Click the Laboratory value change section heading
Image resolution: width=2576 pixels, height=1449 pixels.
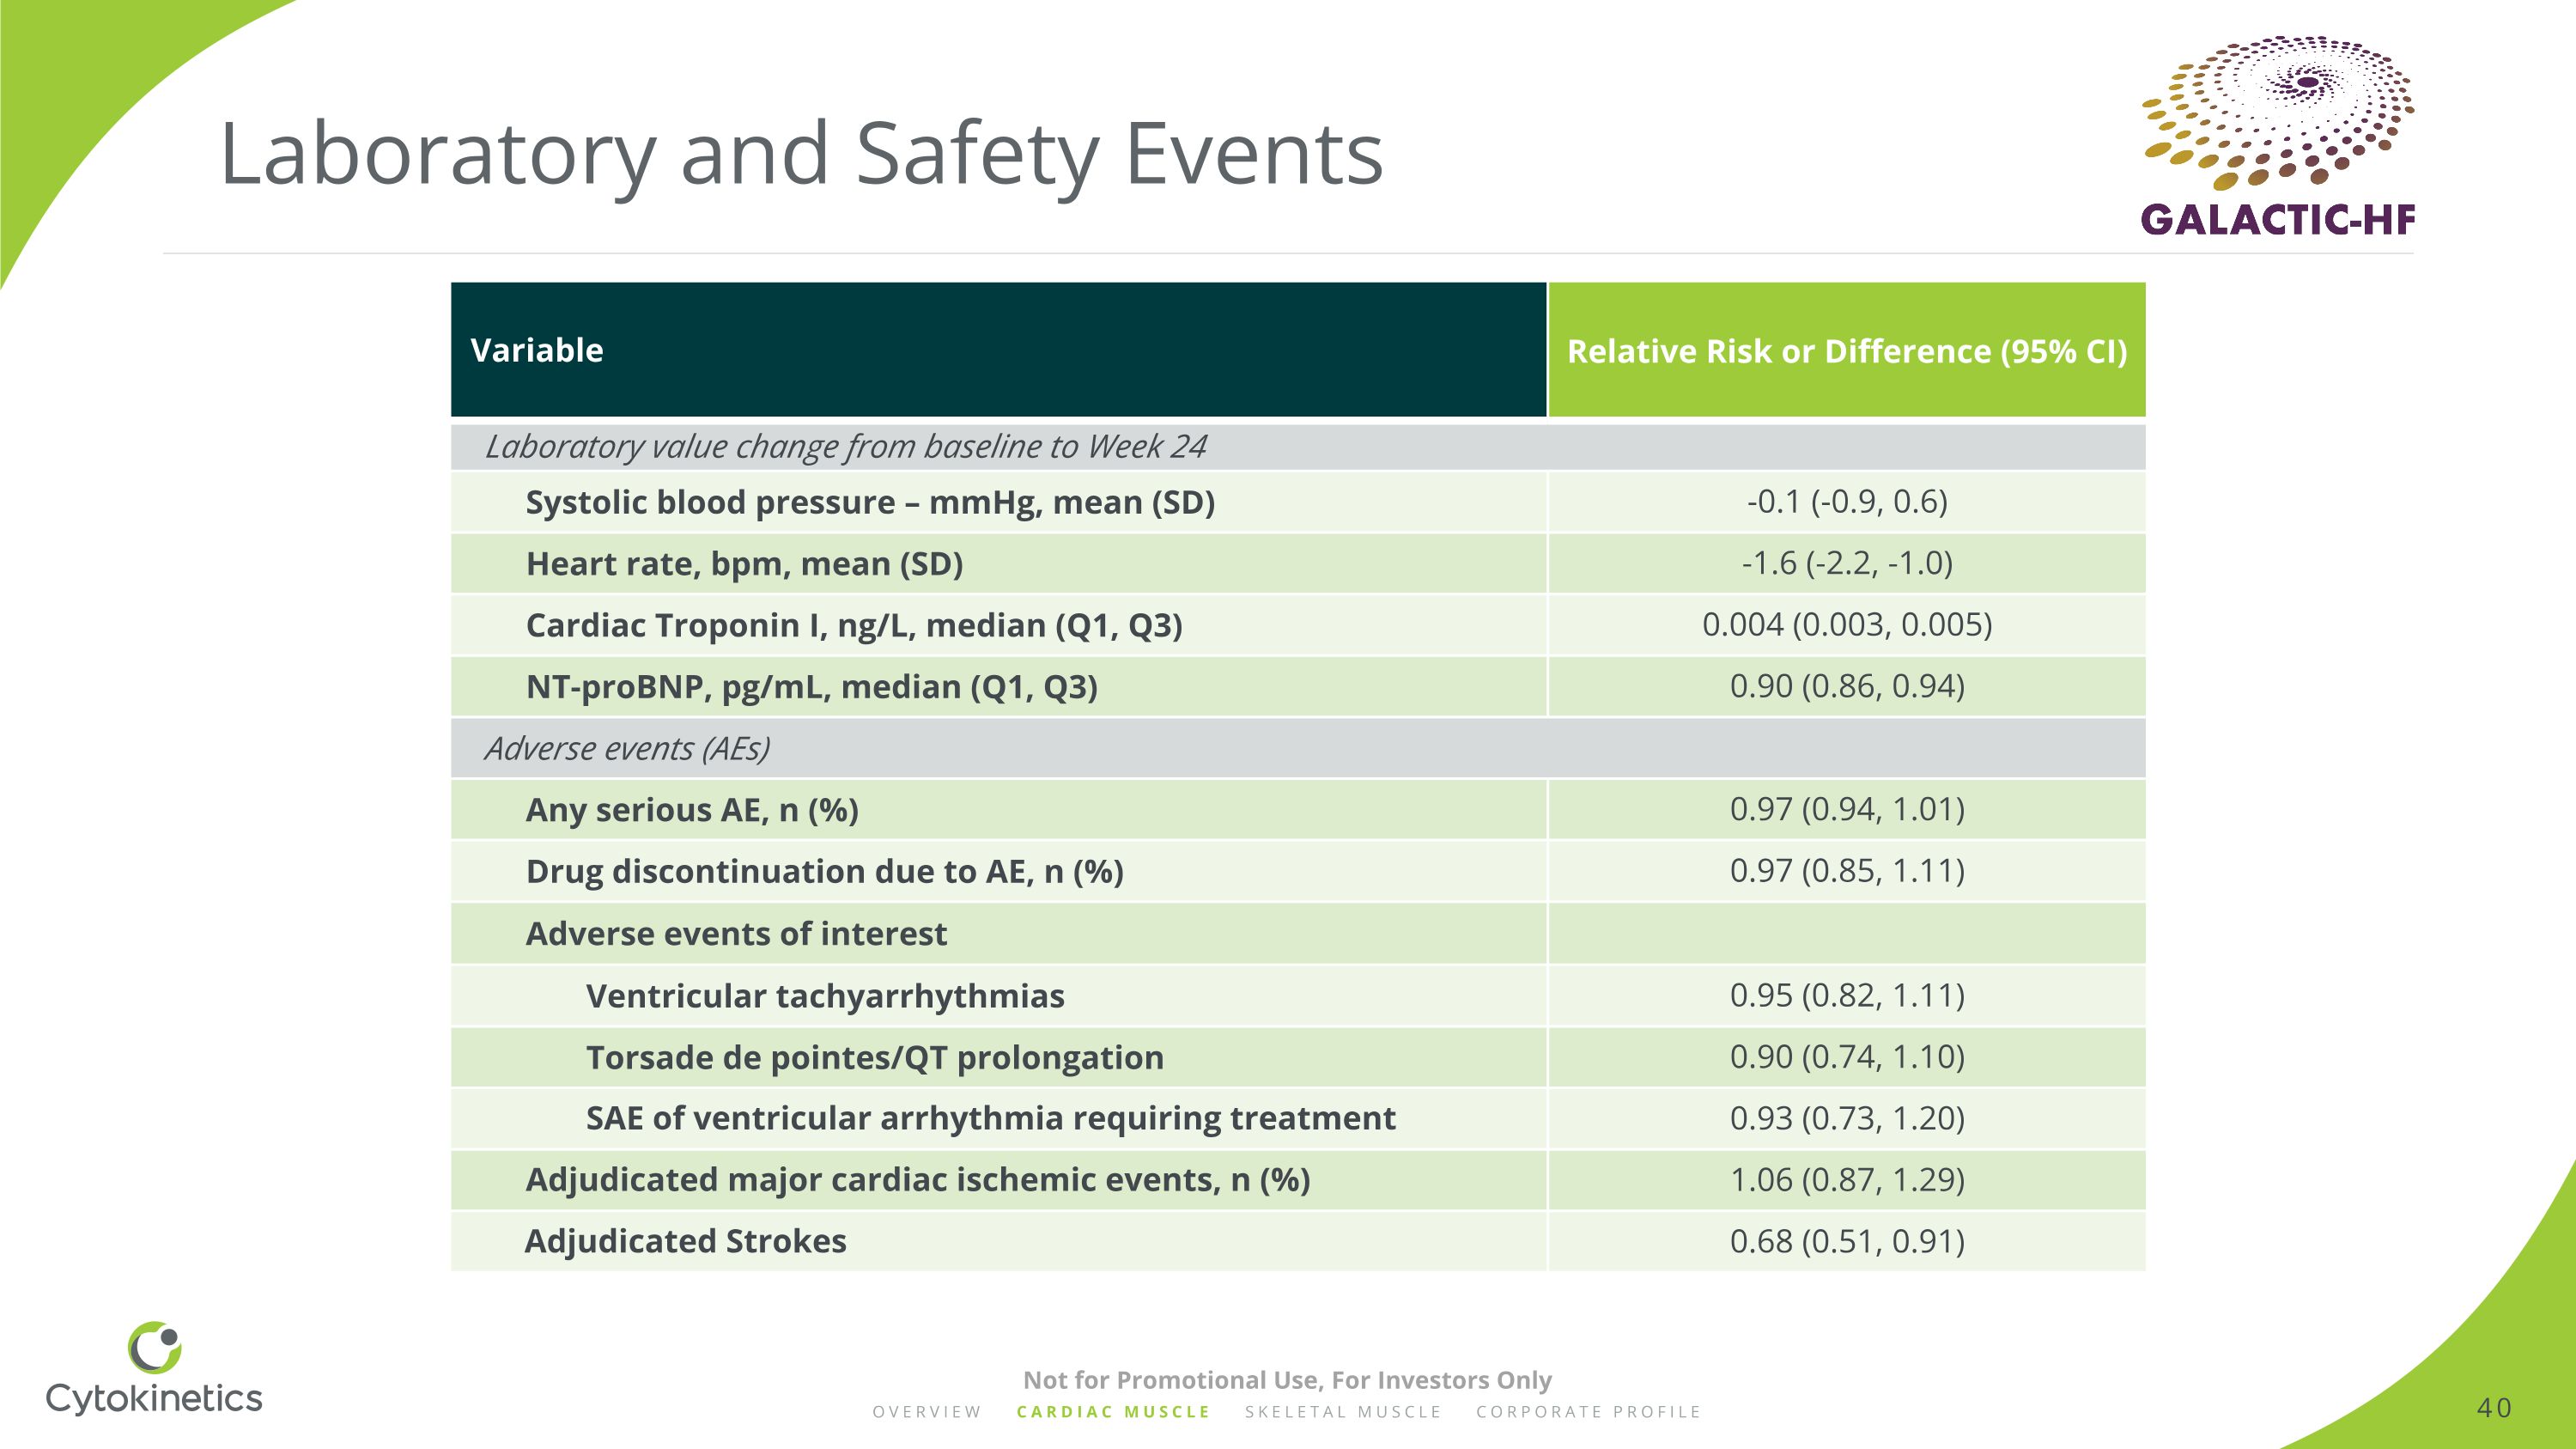[x=846, y=446]
